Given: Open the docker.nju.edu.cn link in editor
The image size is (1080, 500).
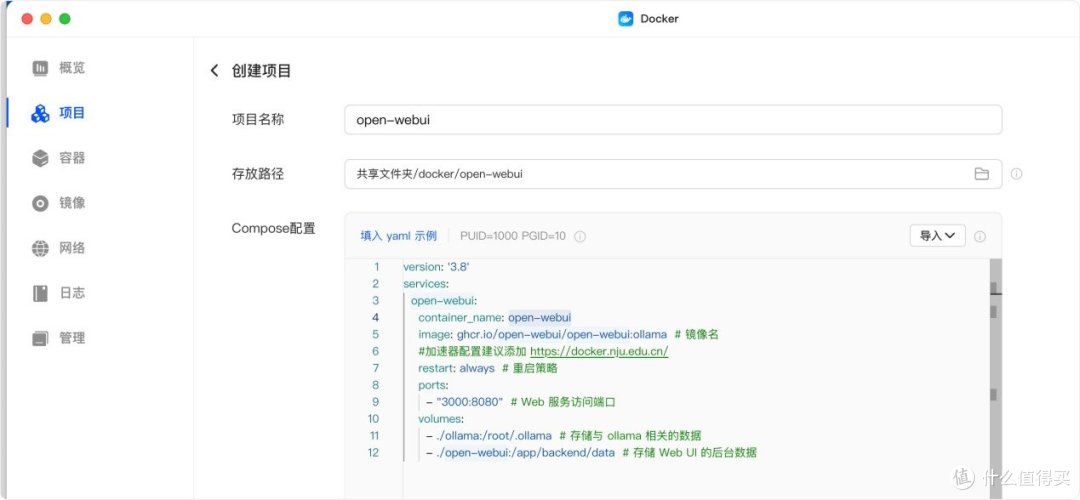Looking at the screenshot, I should (599, 351).
